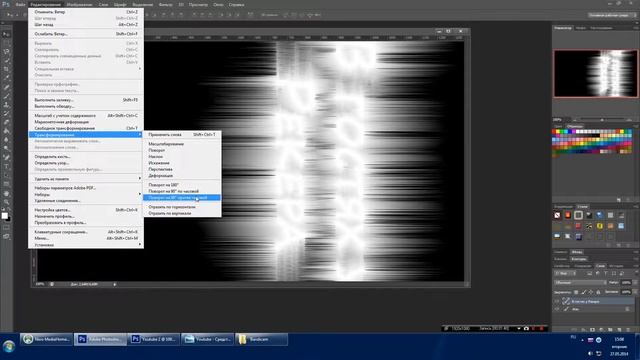The height and width of the screenshot is (360, 640).
Task: Select the Brush tool
Action: tap(6, 96)
